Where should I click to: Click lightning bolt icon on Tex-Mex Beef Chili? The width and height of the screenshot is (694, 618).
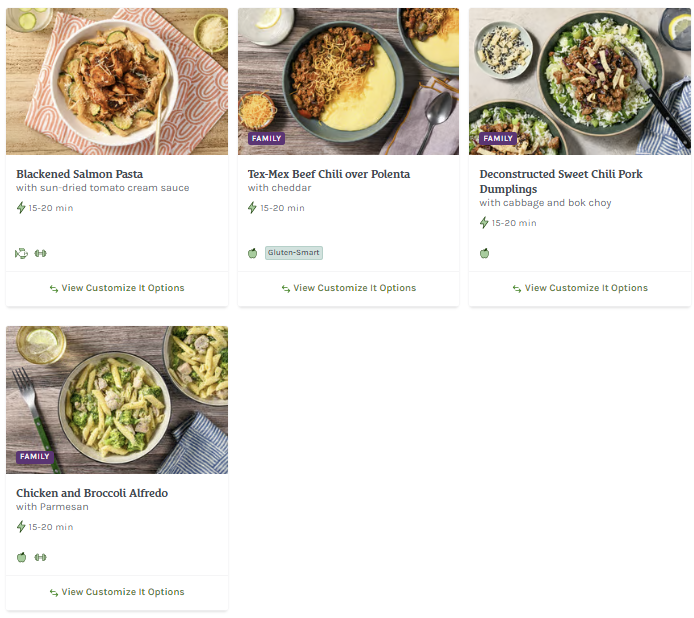[x=253, y=208]
